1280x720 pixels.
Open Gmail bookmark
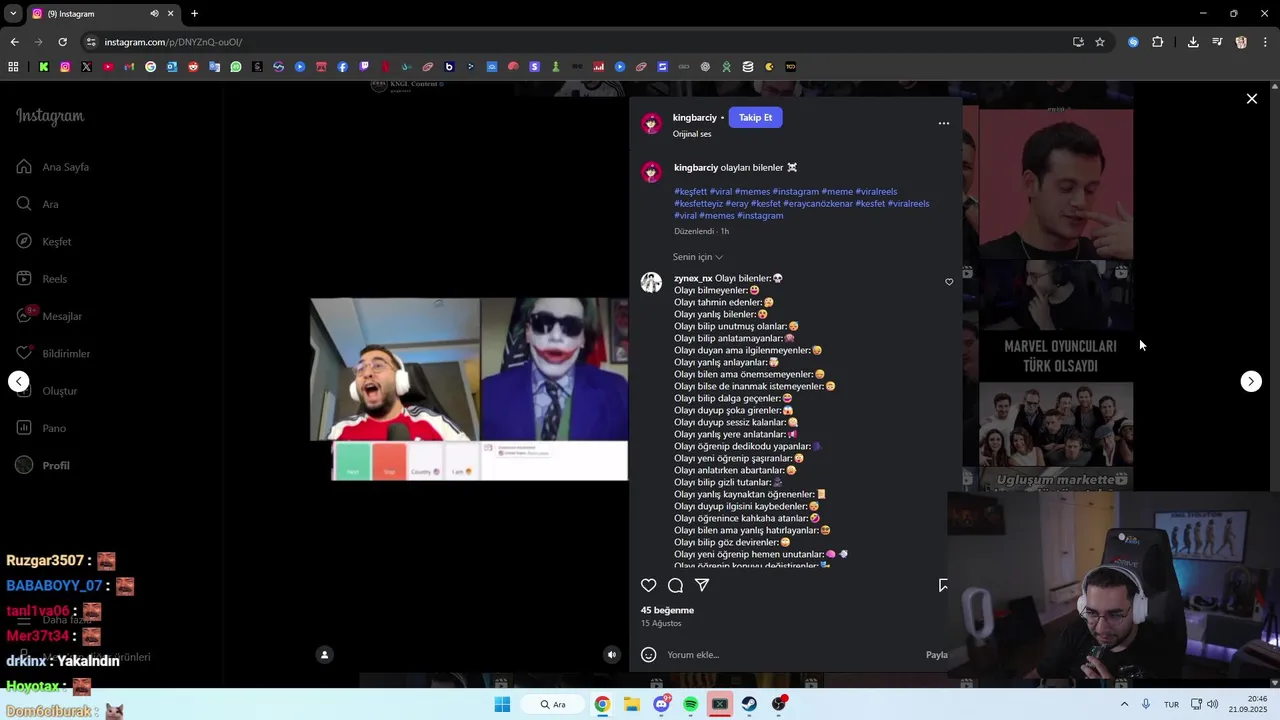[129, 67]
